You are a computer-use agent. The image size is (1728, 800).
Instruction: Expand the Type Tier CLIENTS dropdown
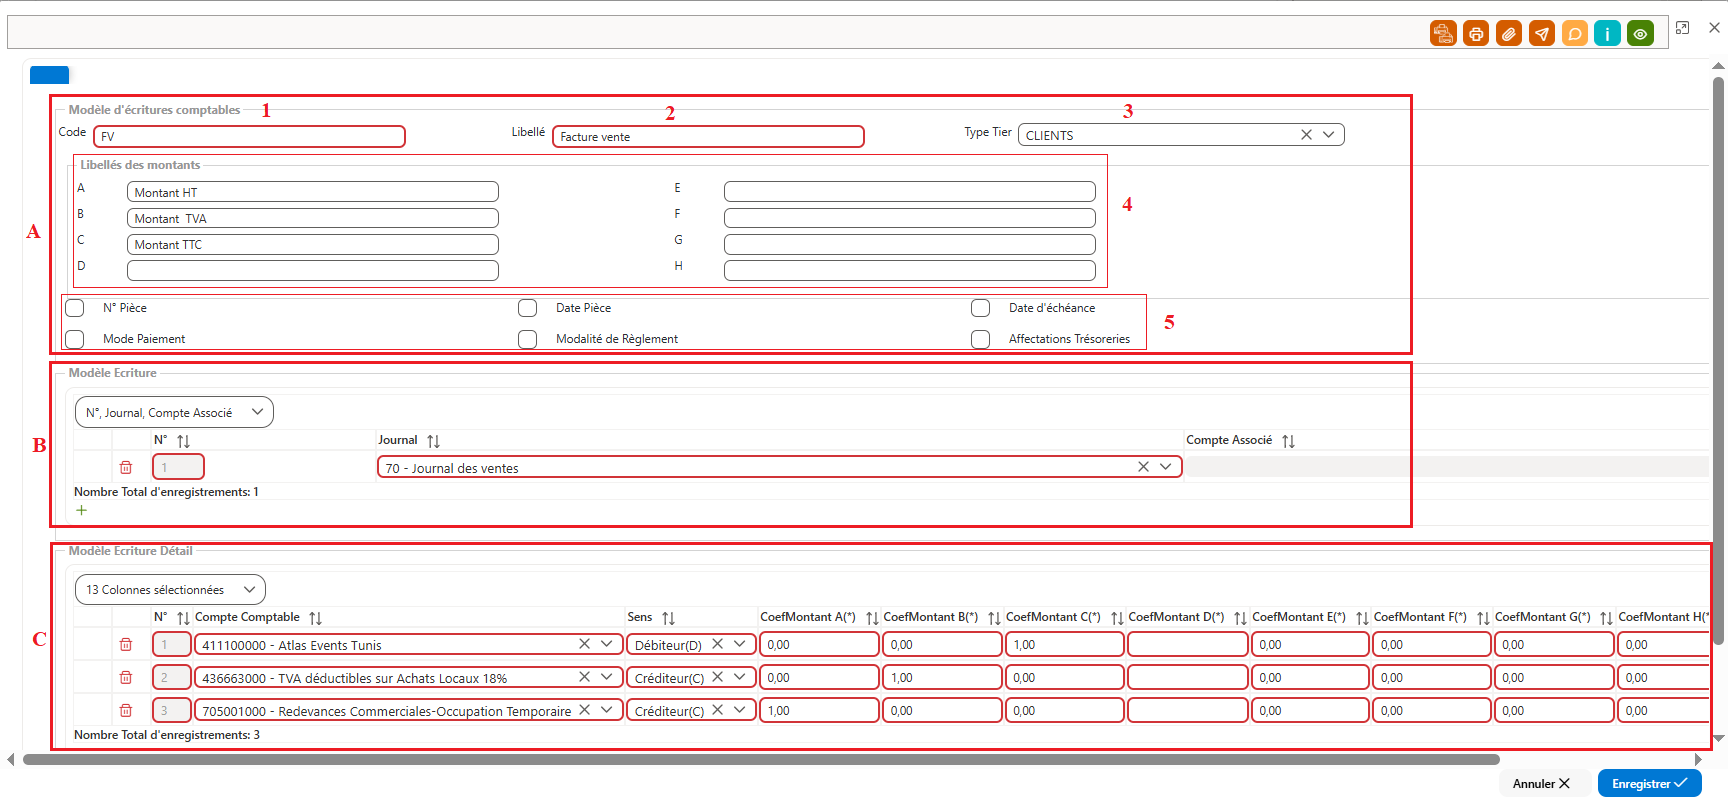point(1329,135)
